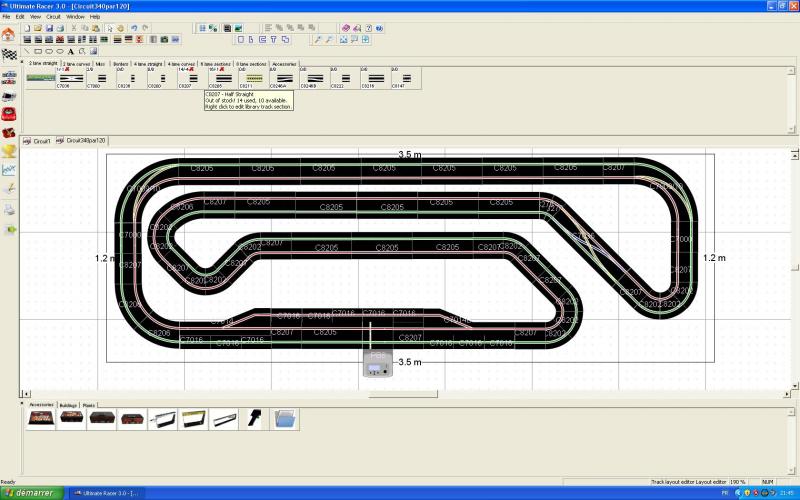Switch to the 2 lane curves tab

76,63
